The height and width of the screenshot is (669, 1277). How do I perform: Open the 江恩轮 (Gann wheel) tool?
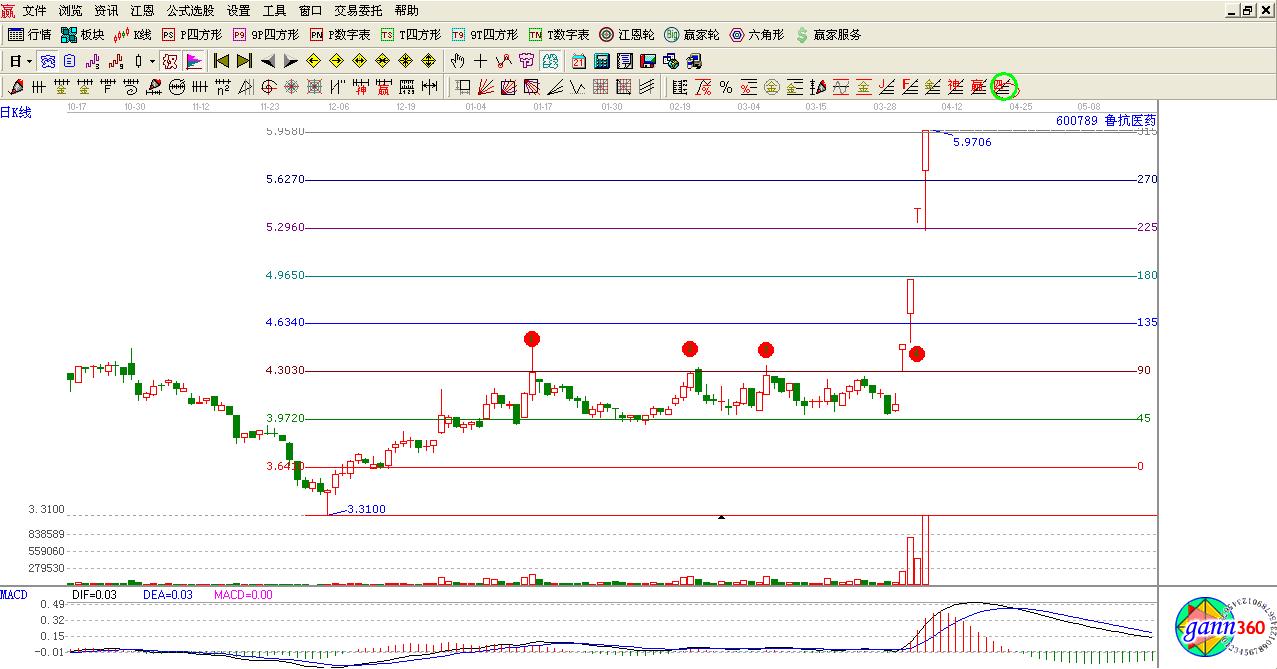pos(627,35)
